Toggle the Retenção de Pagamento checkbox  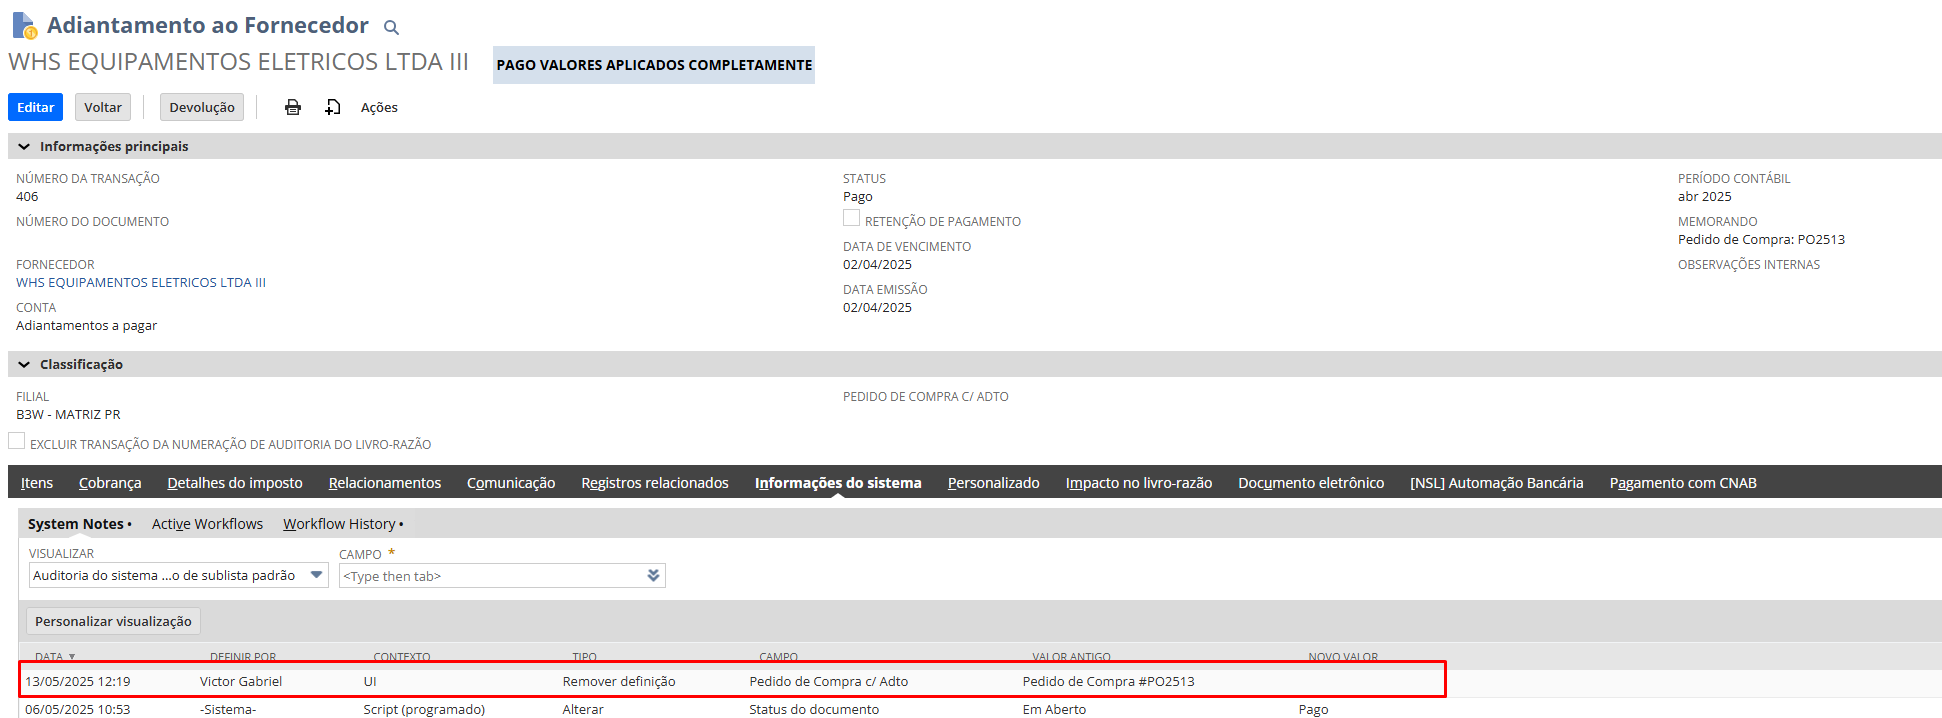tap(851, 218)
